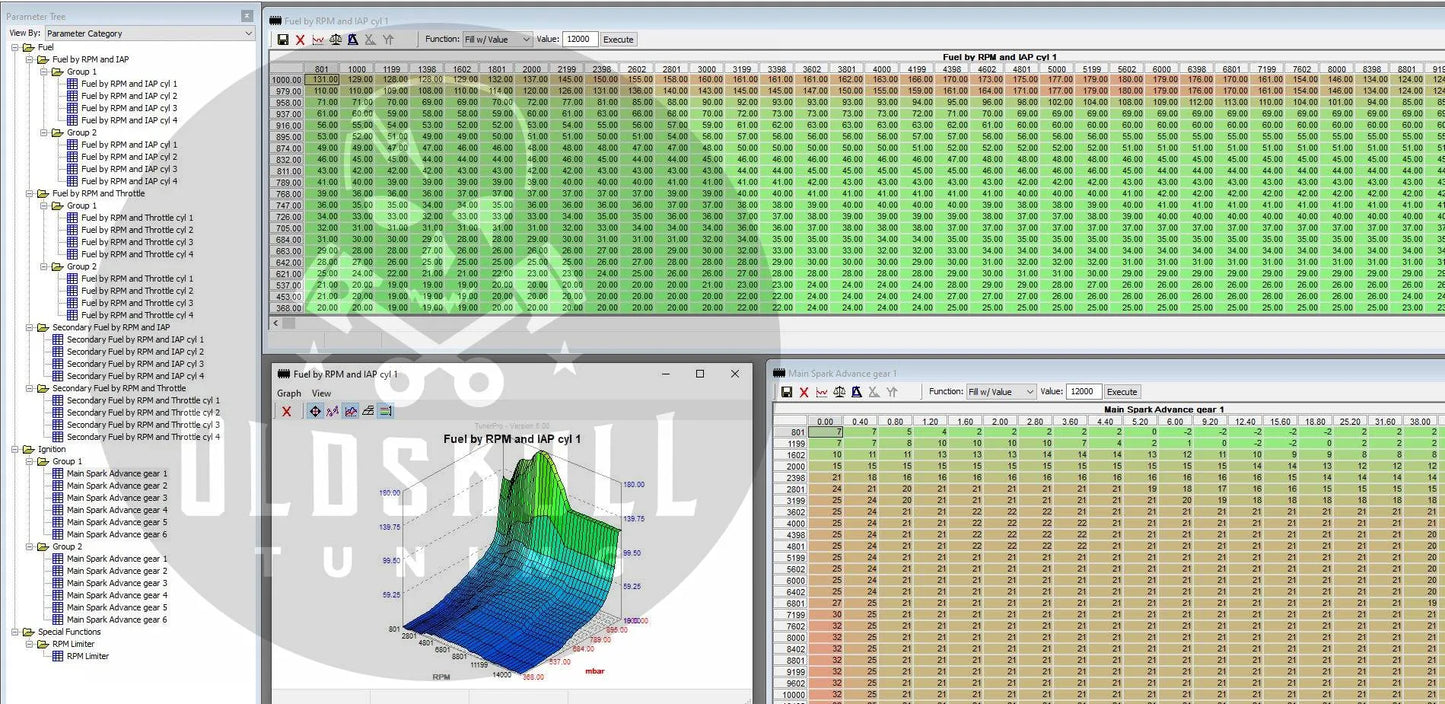The image size is (1445, 704).
Task: Click the Value field in the Main Spark Advance toolbar
Action: point(1084,392)
